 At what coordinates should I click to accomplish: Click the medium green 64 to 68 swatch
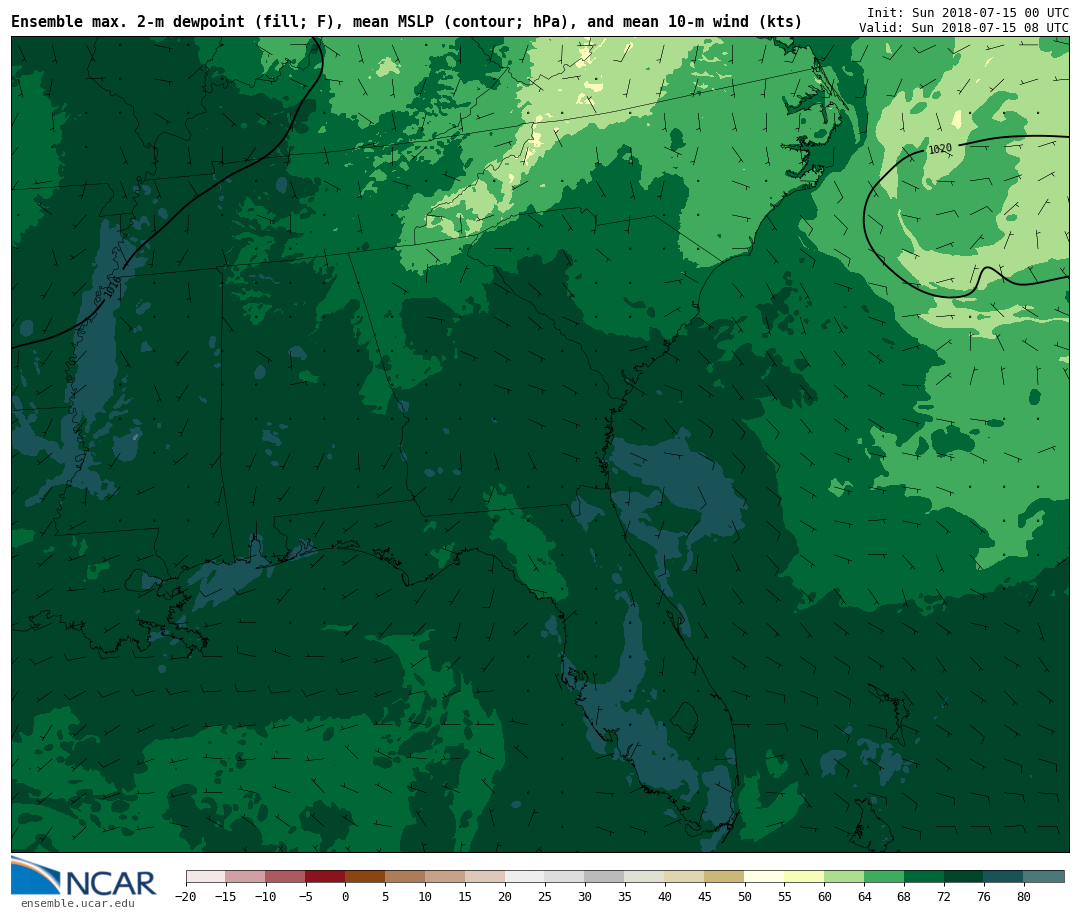tap(884, 877)
